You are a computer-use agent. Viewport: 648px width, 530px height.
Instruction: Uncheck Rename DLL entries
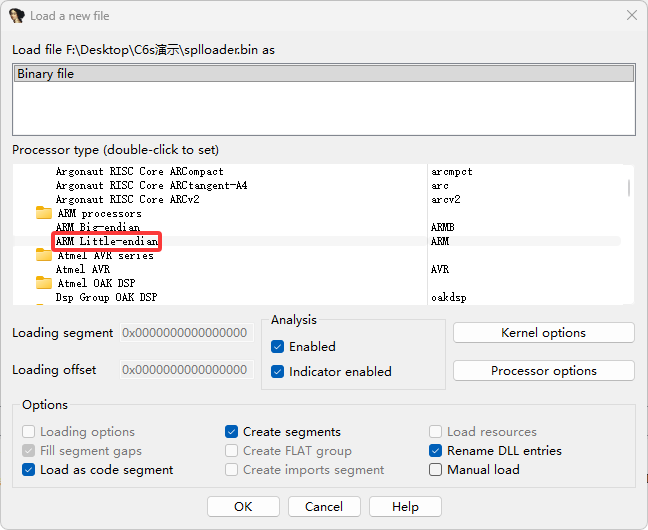pyautogui.click(x=435, y=451)
